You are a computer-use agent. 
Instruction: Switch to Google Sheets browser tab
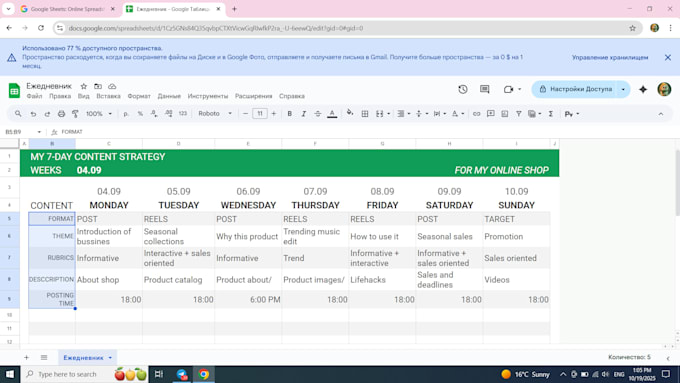(68, 9)
